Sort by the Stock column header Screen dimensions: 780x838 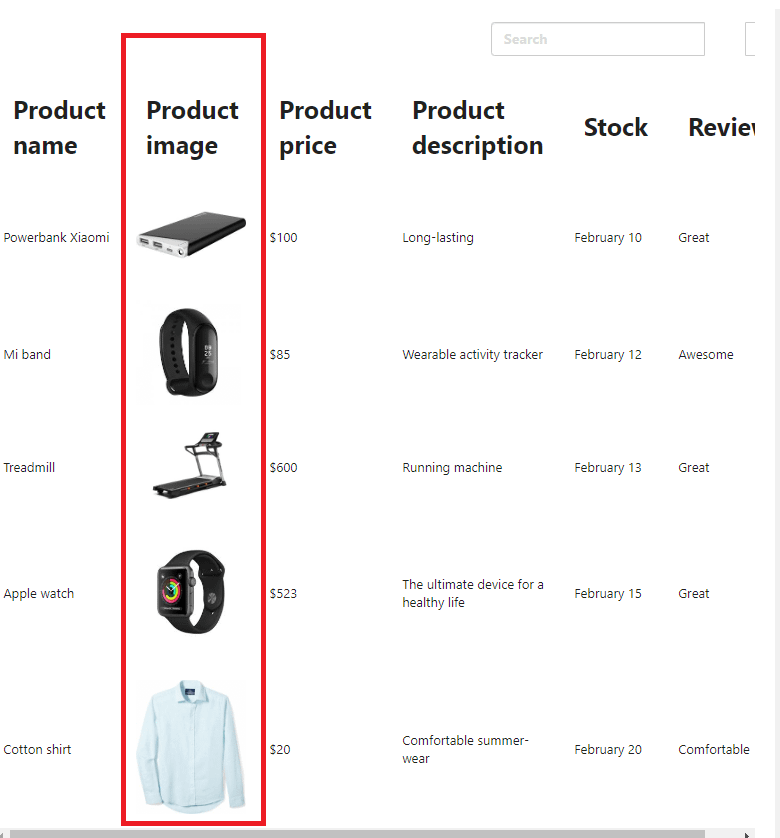[x=615, y=128]
